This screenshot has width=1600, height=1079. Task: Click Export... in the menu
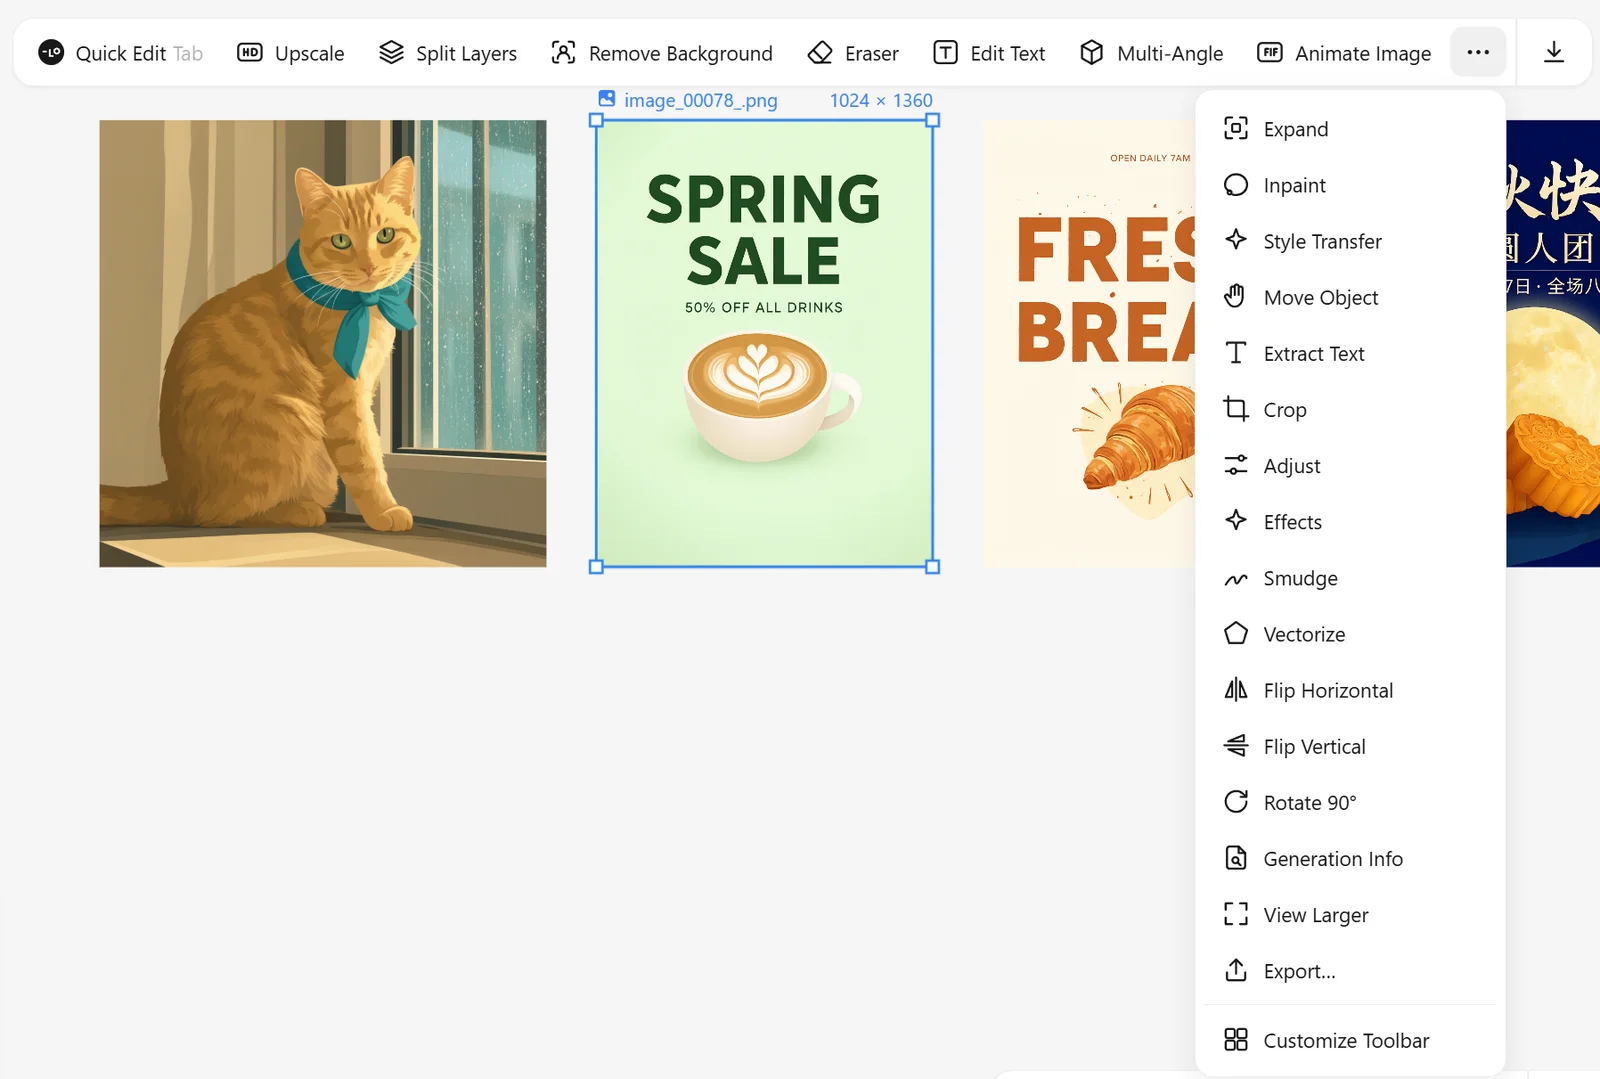tap(1350, 971)
